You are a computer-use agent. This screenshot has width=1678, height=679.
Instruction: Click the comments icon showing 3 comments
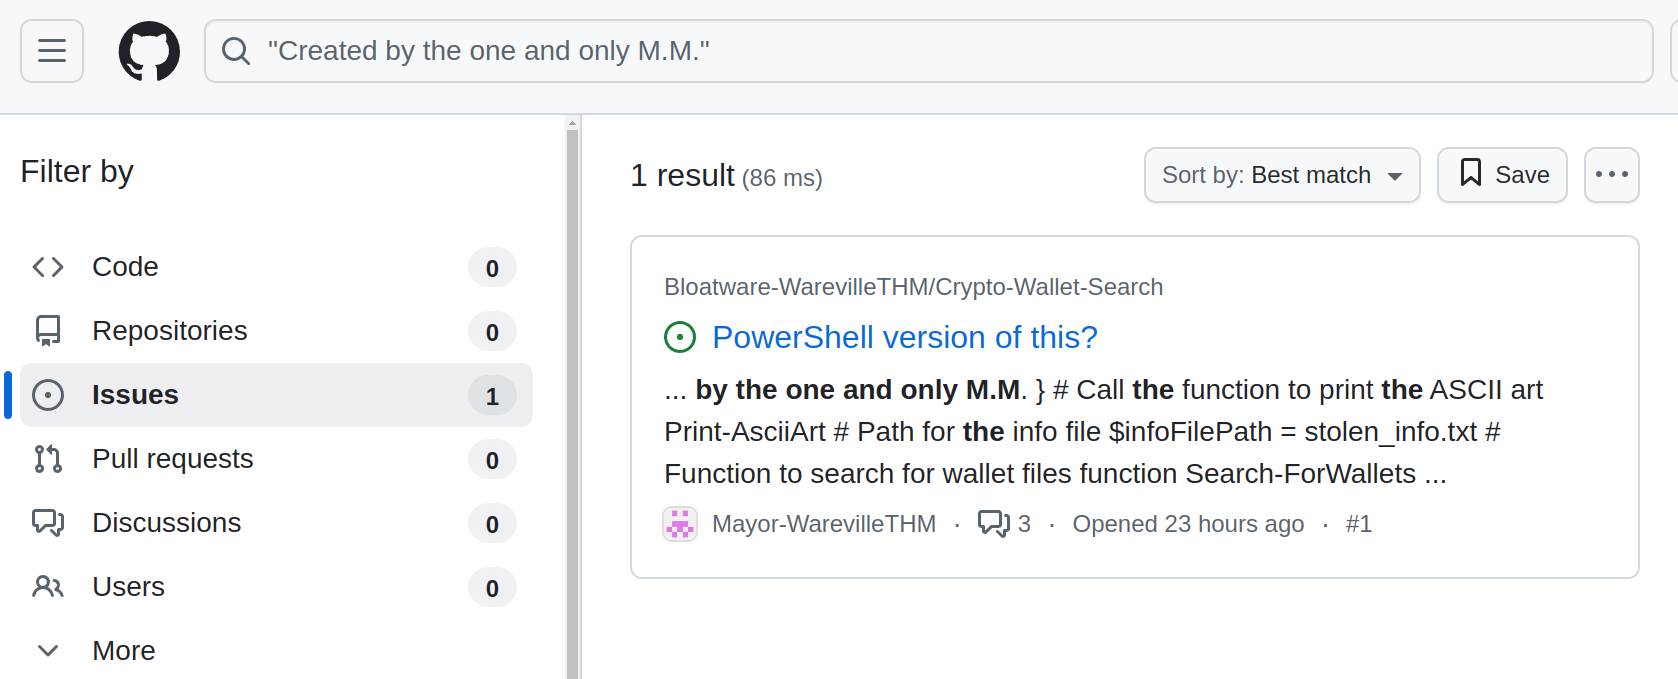pyautogui.click(x=994, y=524)
